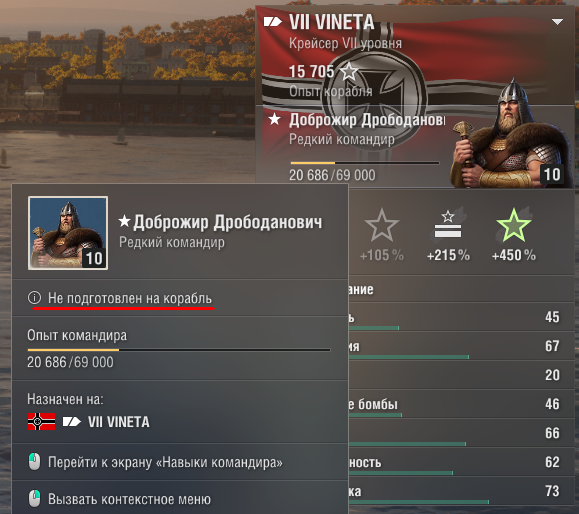Click the commander XP bar in ship card

tap(365, 162)
